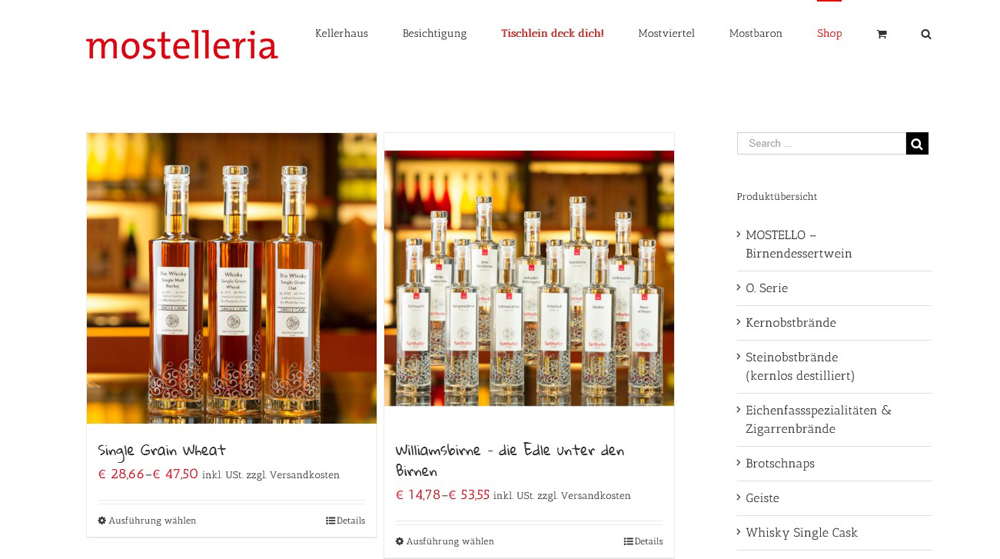Open the shopping cart icon
This screenshot has height=559, width=1000.
pos(881,34)
